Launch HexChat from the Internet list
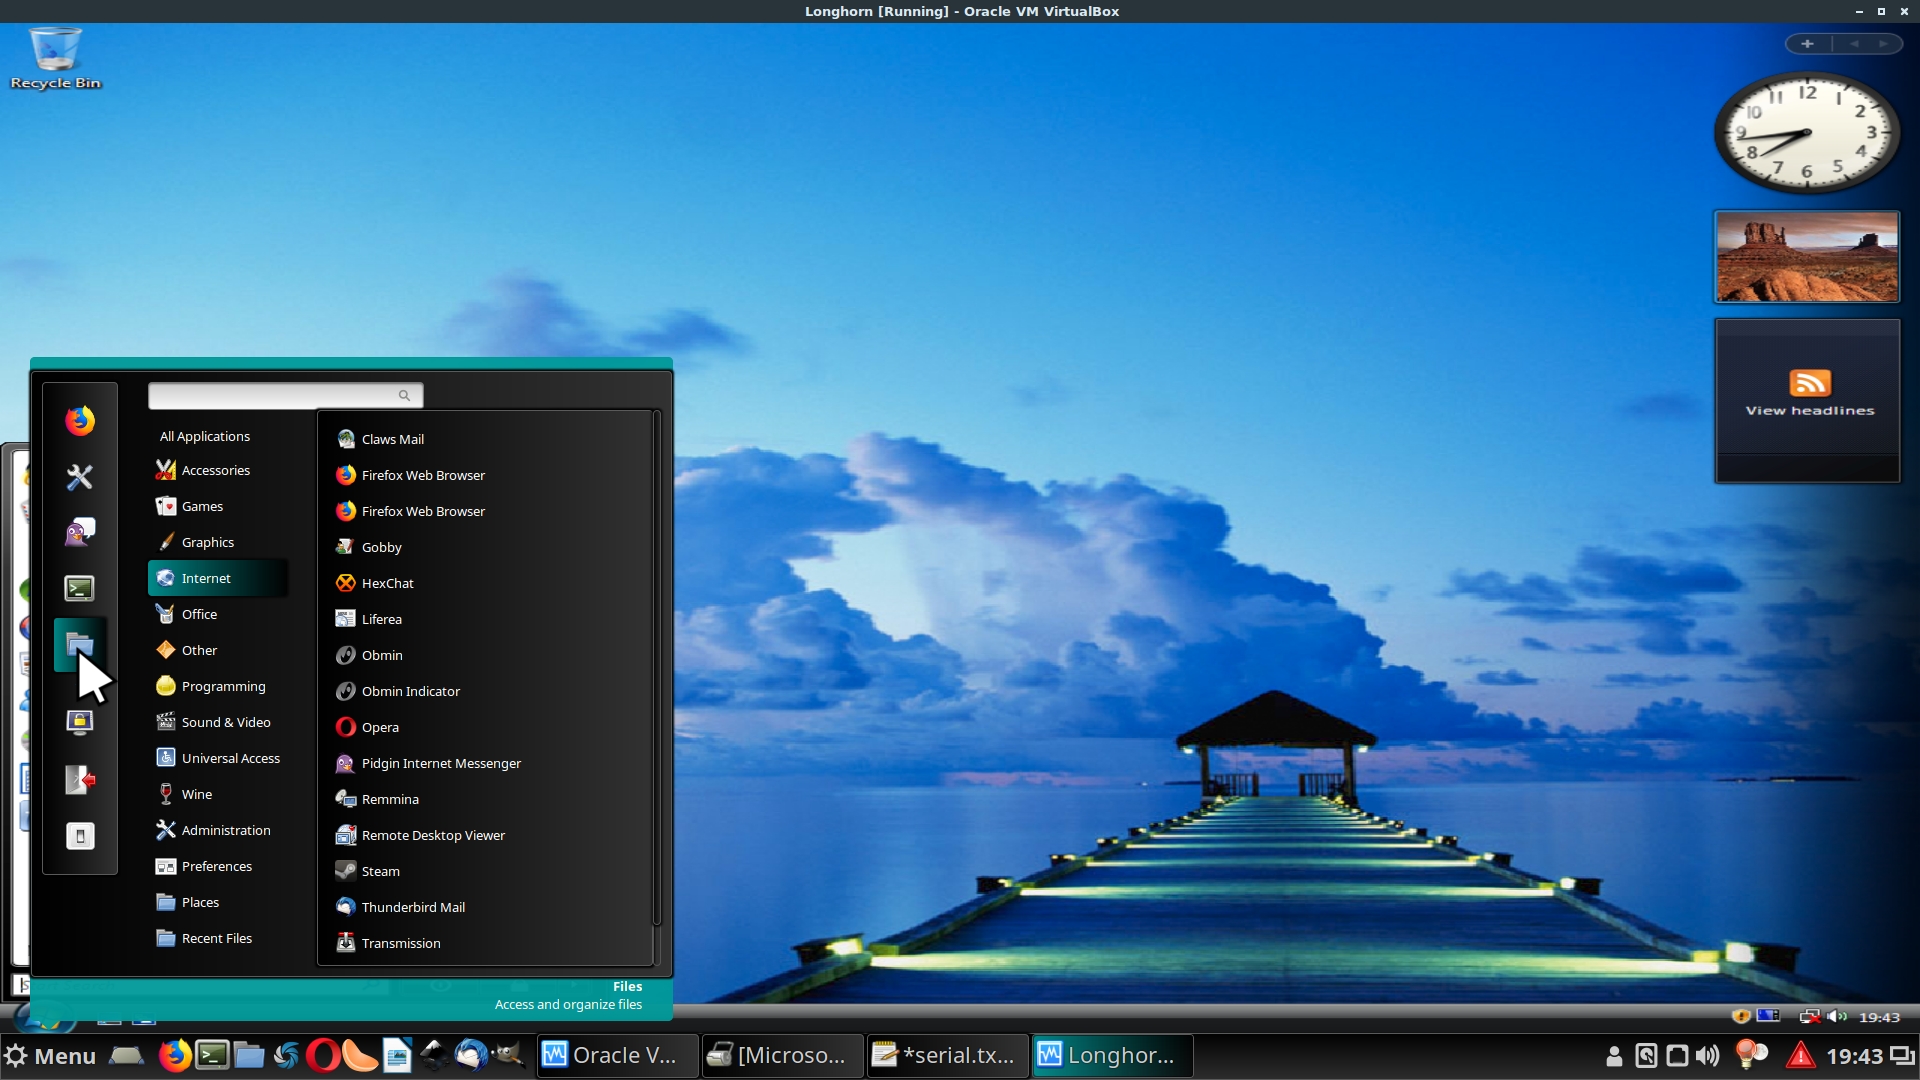 pyautogui.click(x=387, y=583)
